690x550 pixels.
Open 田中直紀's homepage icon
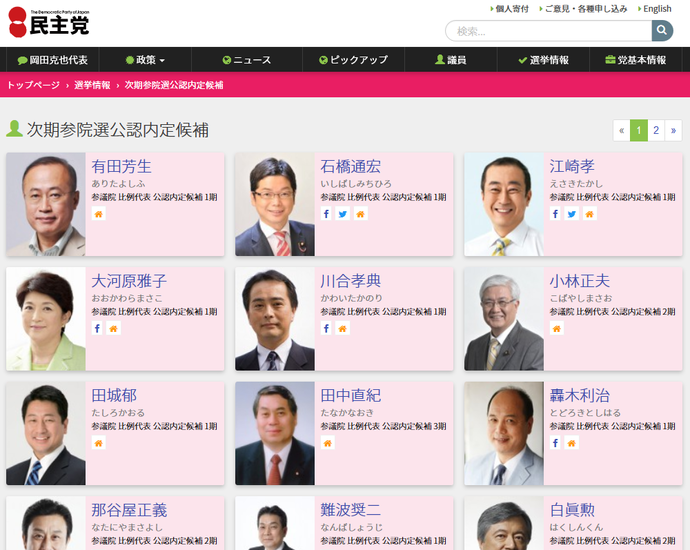[327, 443]
